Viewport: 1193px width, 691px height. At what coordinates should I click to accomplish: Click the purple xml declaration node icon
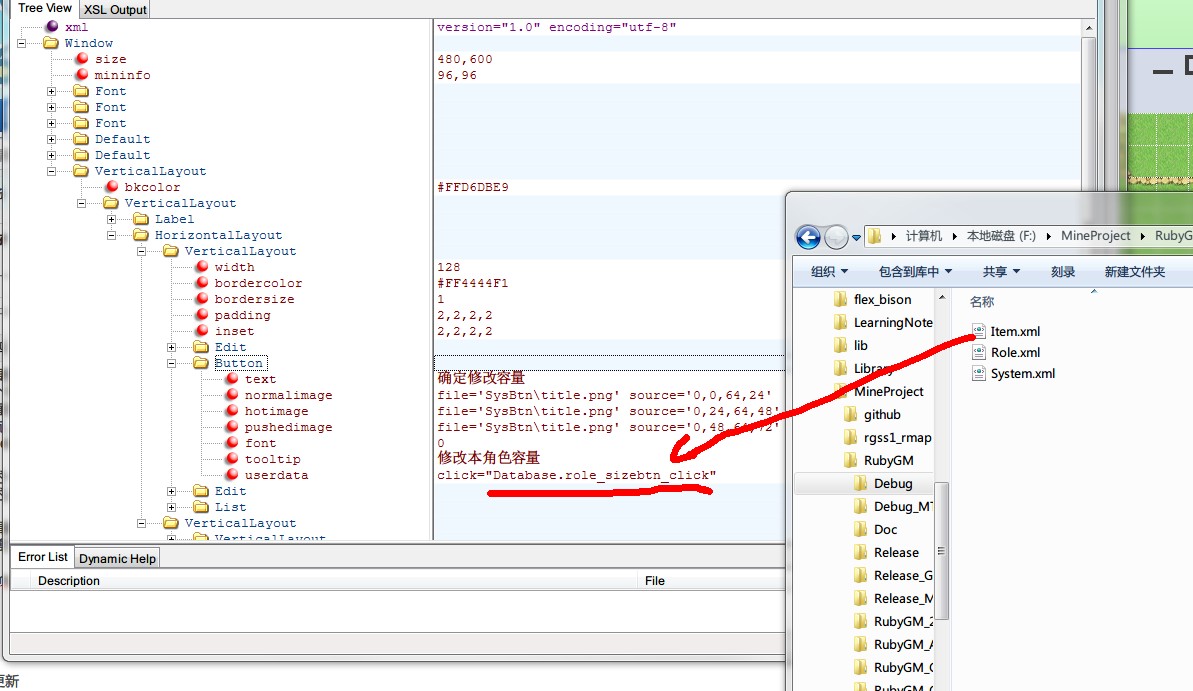click(x=52, y=27)
